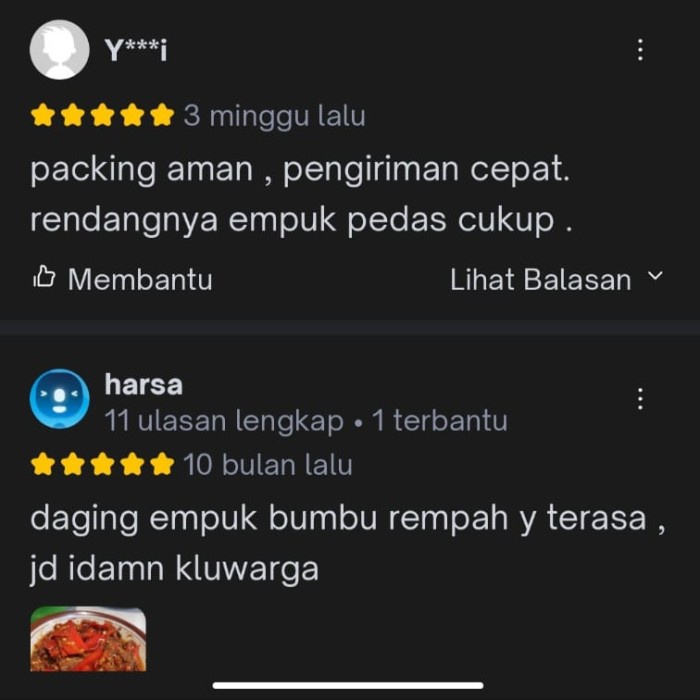Image resolution: width=700 pixels, height=700 pixels.
Task: Tap the white home indicator bar
Action: click(348, 685)
